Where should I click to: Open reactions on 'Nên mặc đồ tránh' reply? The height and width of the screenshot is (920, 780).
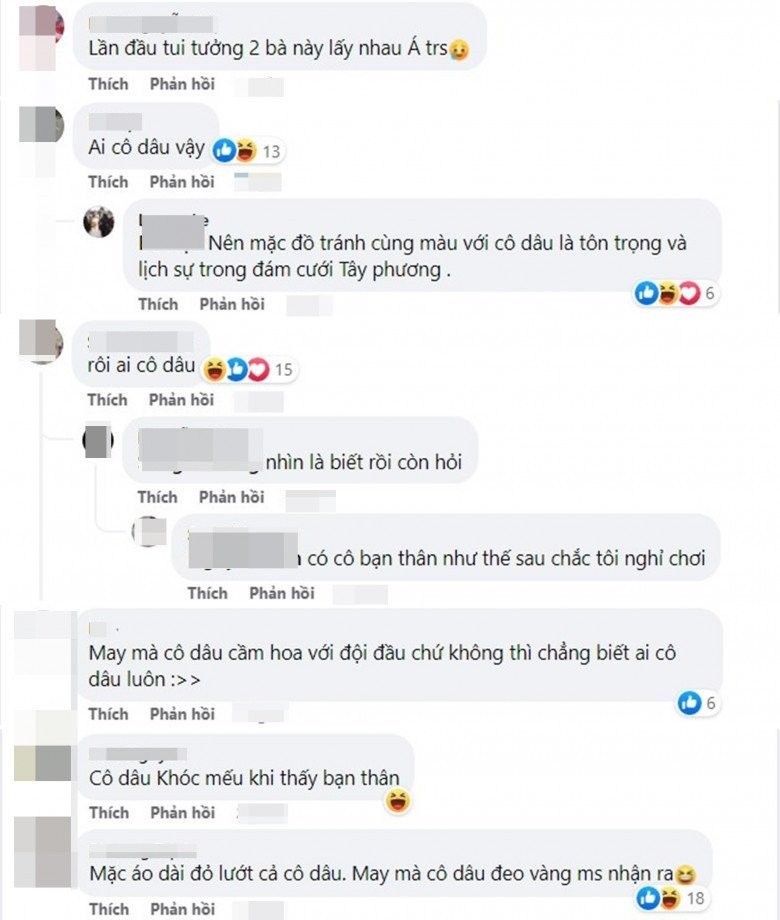point(676,293)
